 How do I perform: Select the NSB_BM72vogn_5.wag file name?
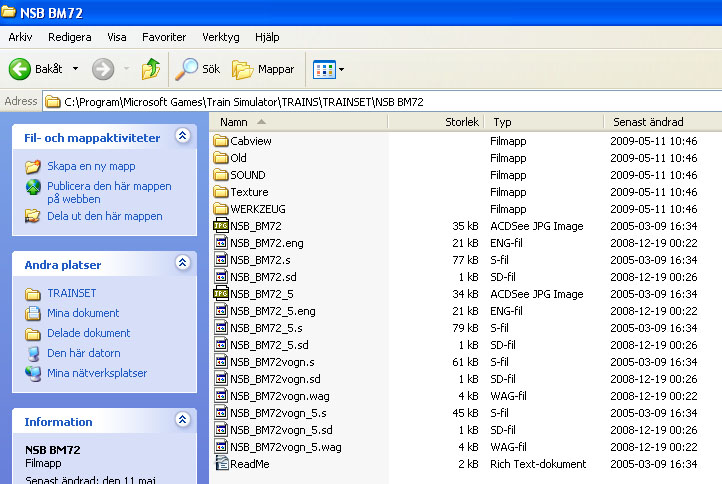[x=286, y=447]
